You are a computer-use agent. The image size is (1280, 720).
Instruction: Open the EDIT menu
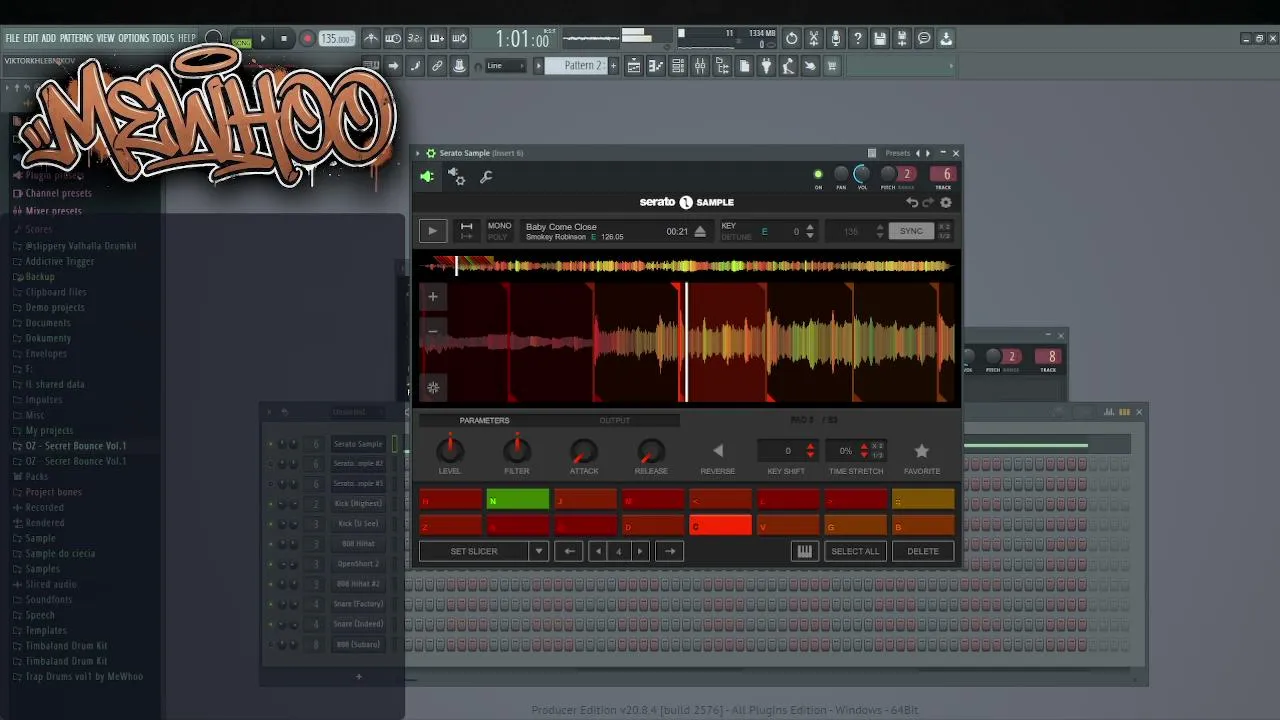(x=31, y=38)
